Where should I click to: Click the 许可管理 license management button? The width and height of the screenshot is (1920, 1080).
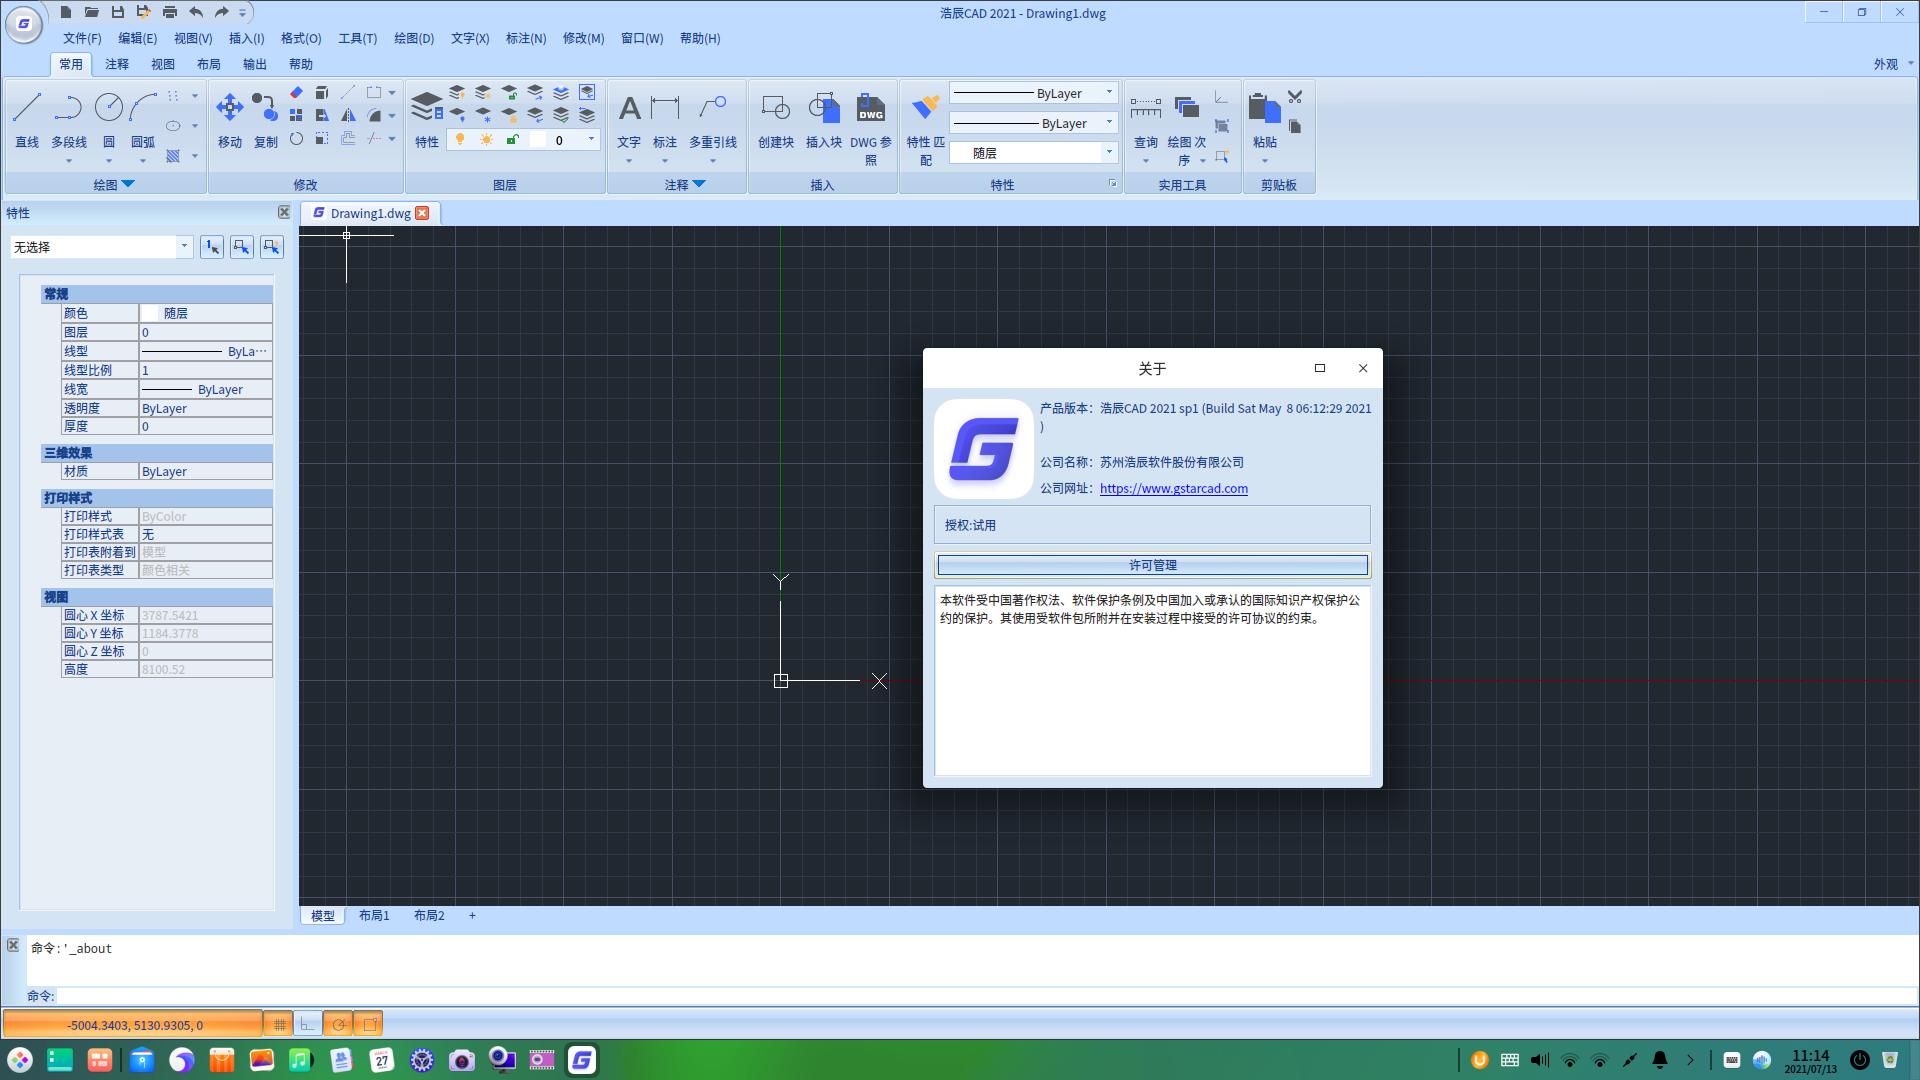coord(1152,565)
